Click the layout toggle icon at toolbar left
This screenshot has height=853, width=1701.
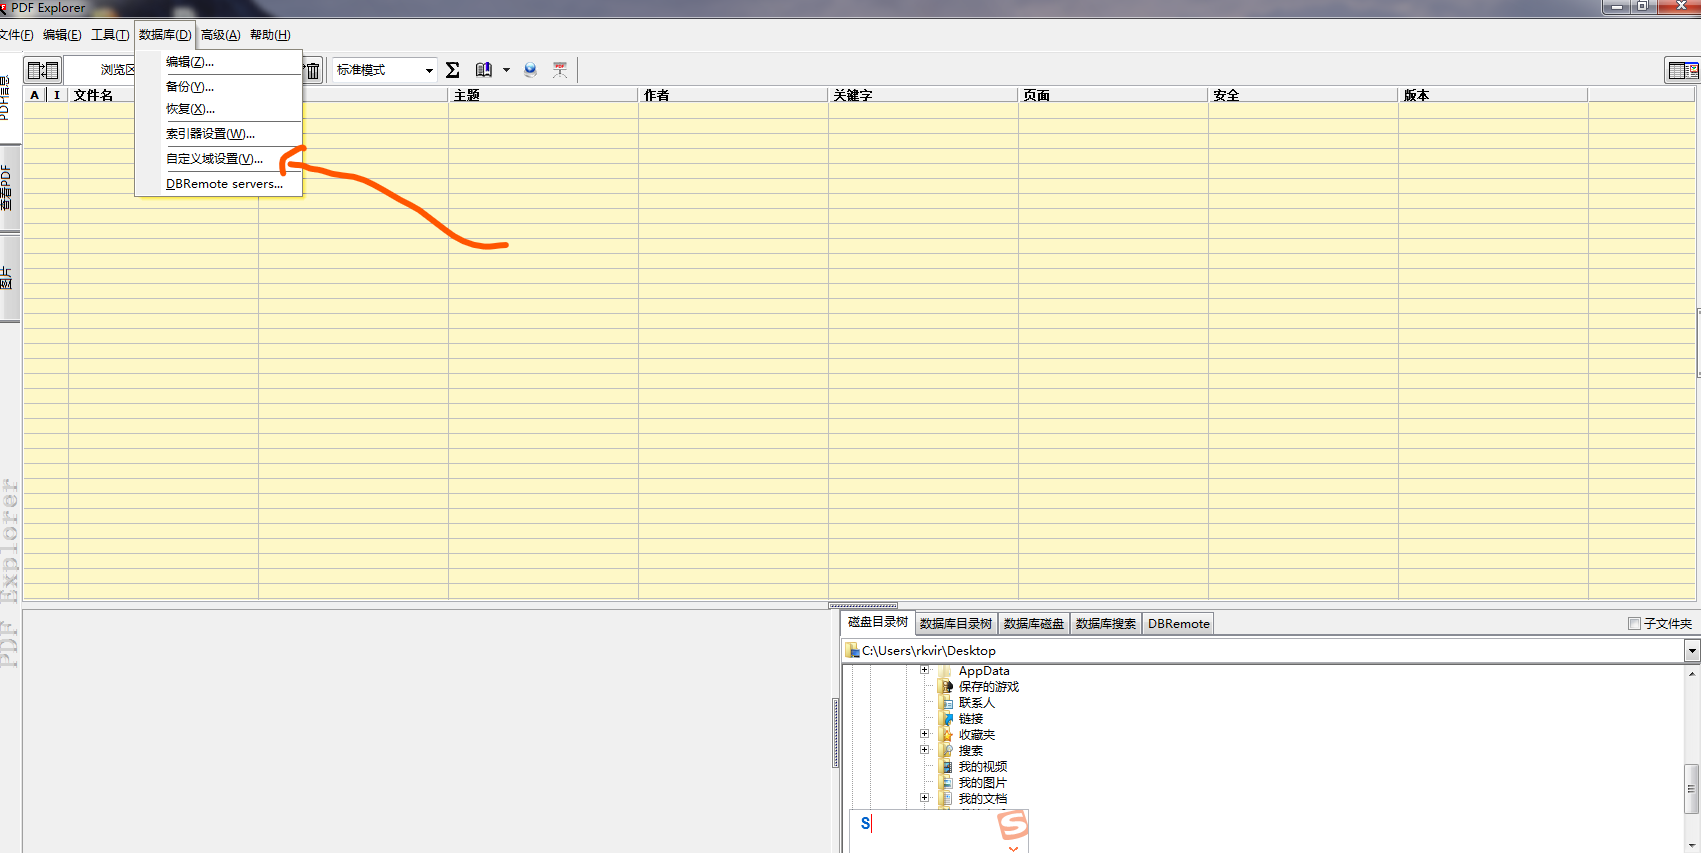pyautogui.click(x=42, y=70)
